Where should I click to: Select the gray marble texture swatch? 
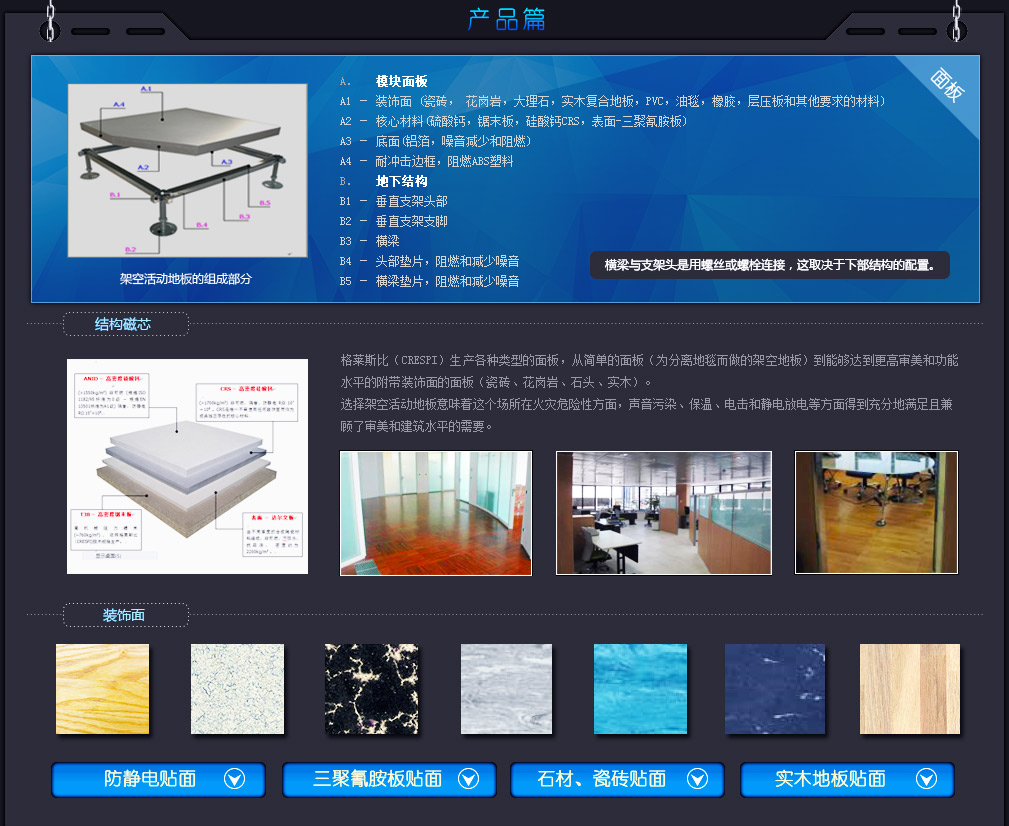pos(506,689)
